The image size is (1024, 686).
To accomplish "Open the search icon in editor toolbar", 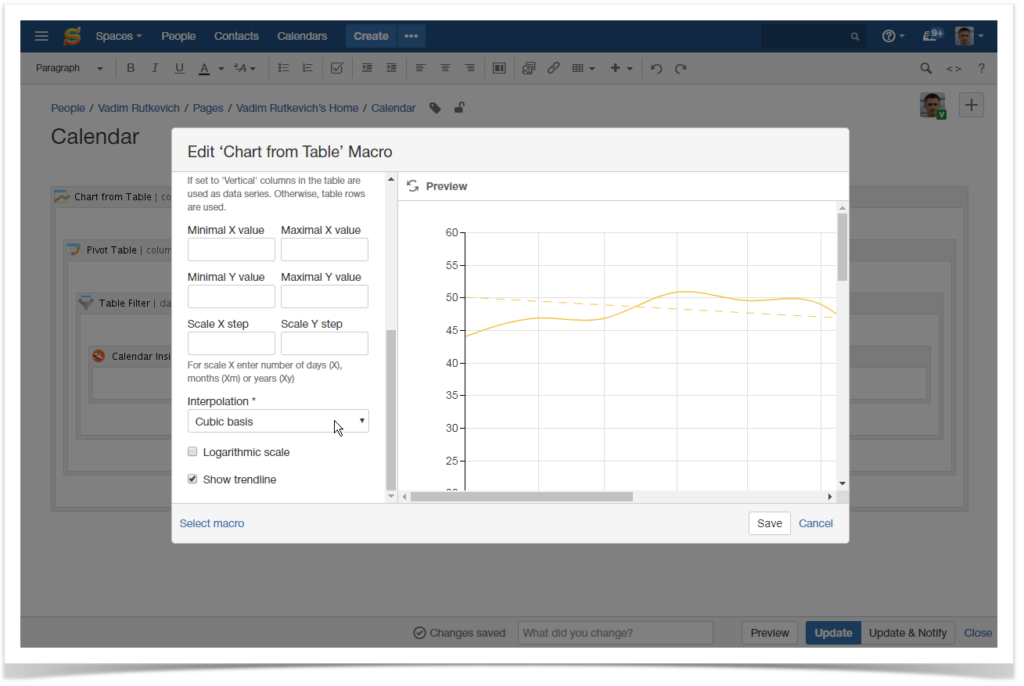I will pyautogui.click(x=926, y=68).
